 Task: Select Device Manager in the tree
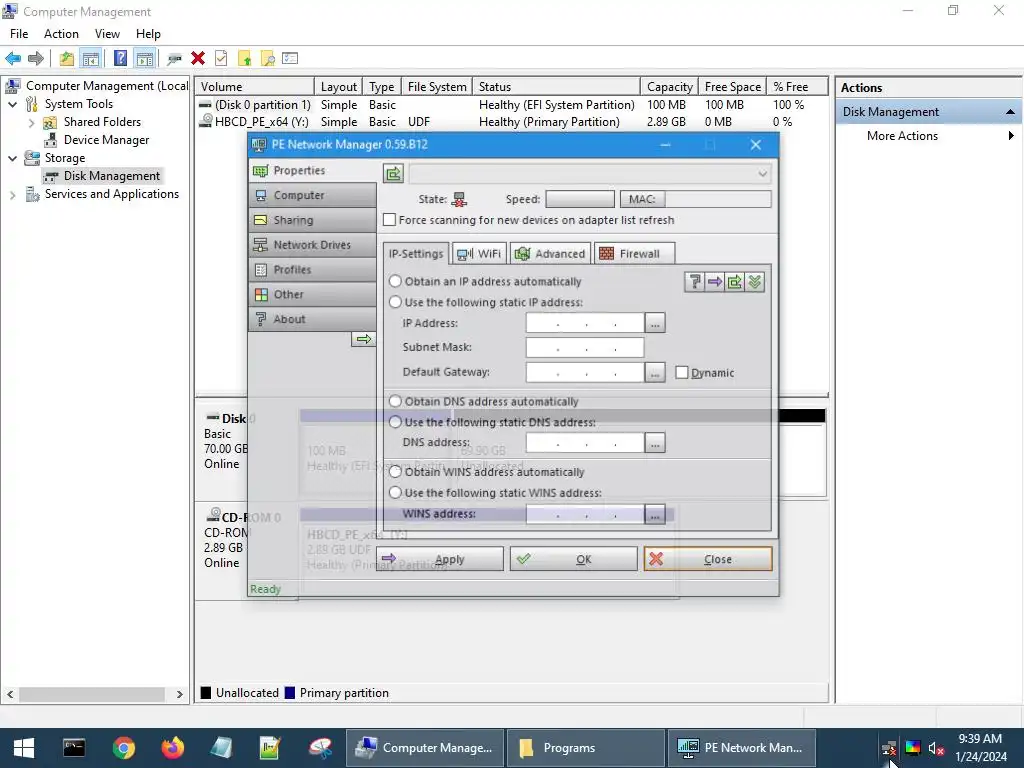(x=106, y=140)
